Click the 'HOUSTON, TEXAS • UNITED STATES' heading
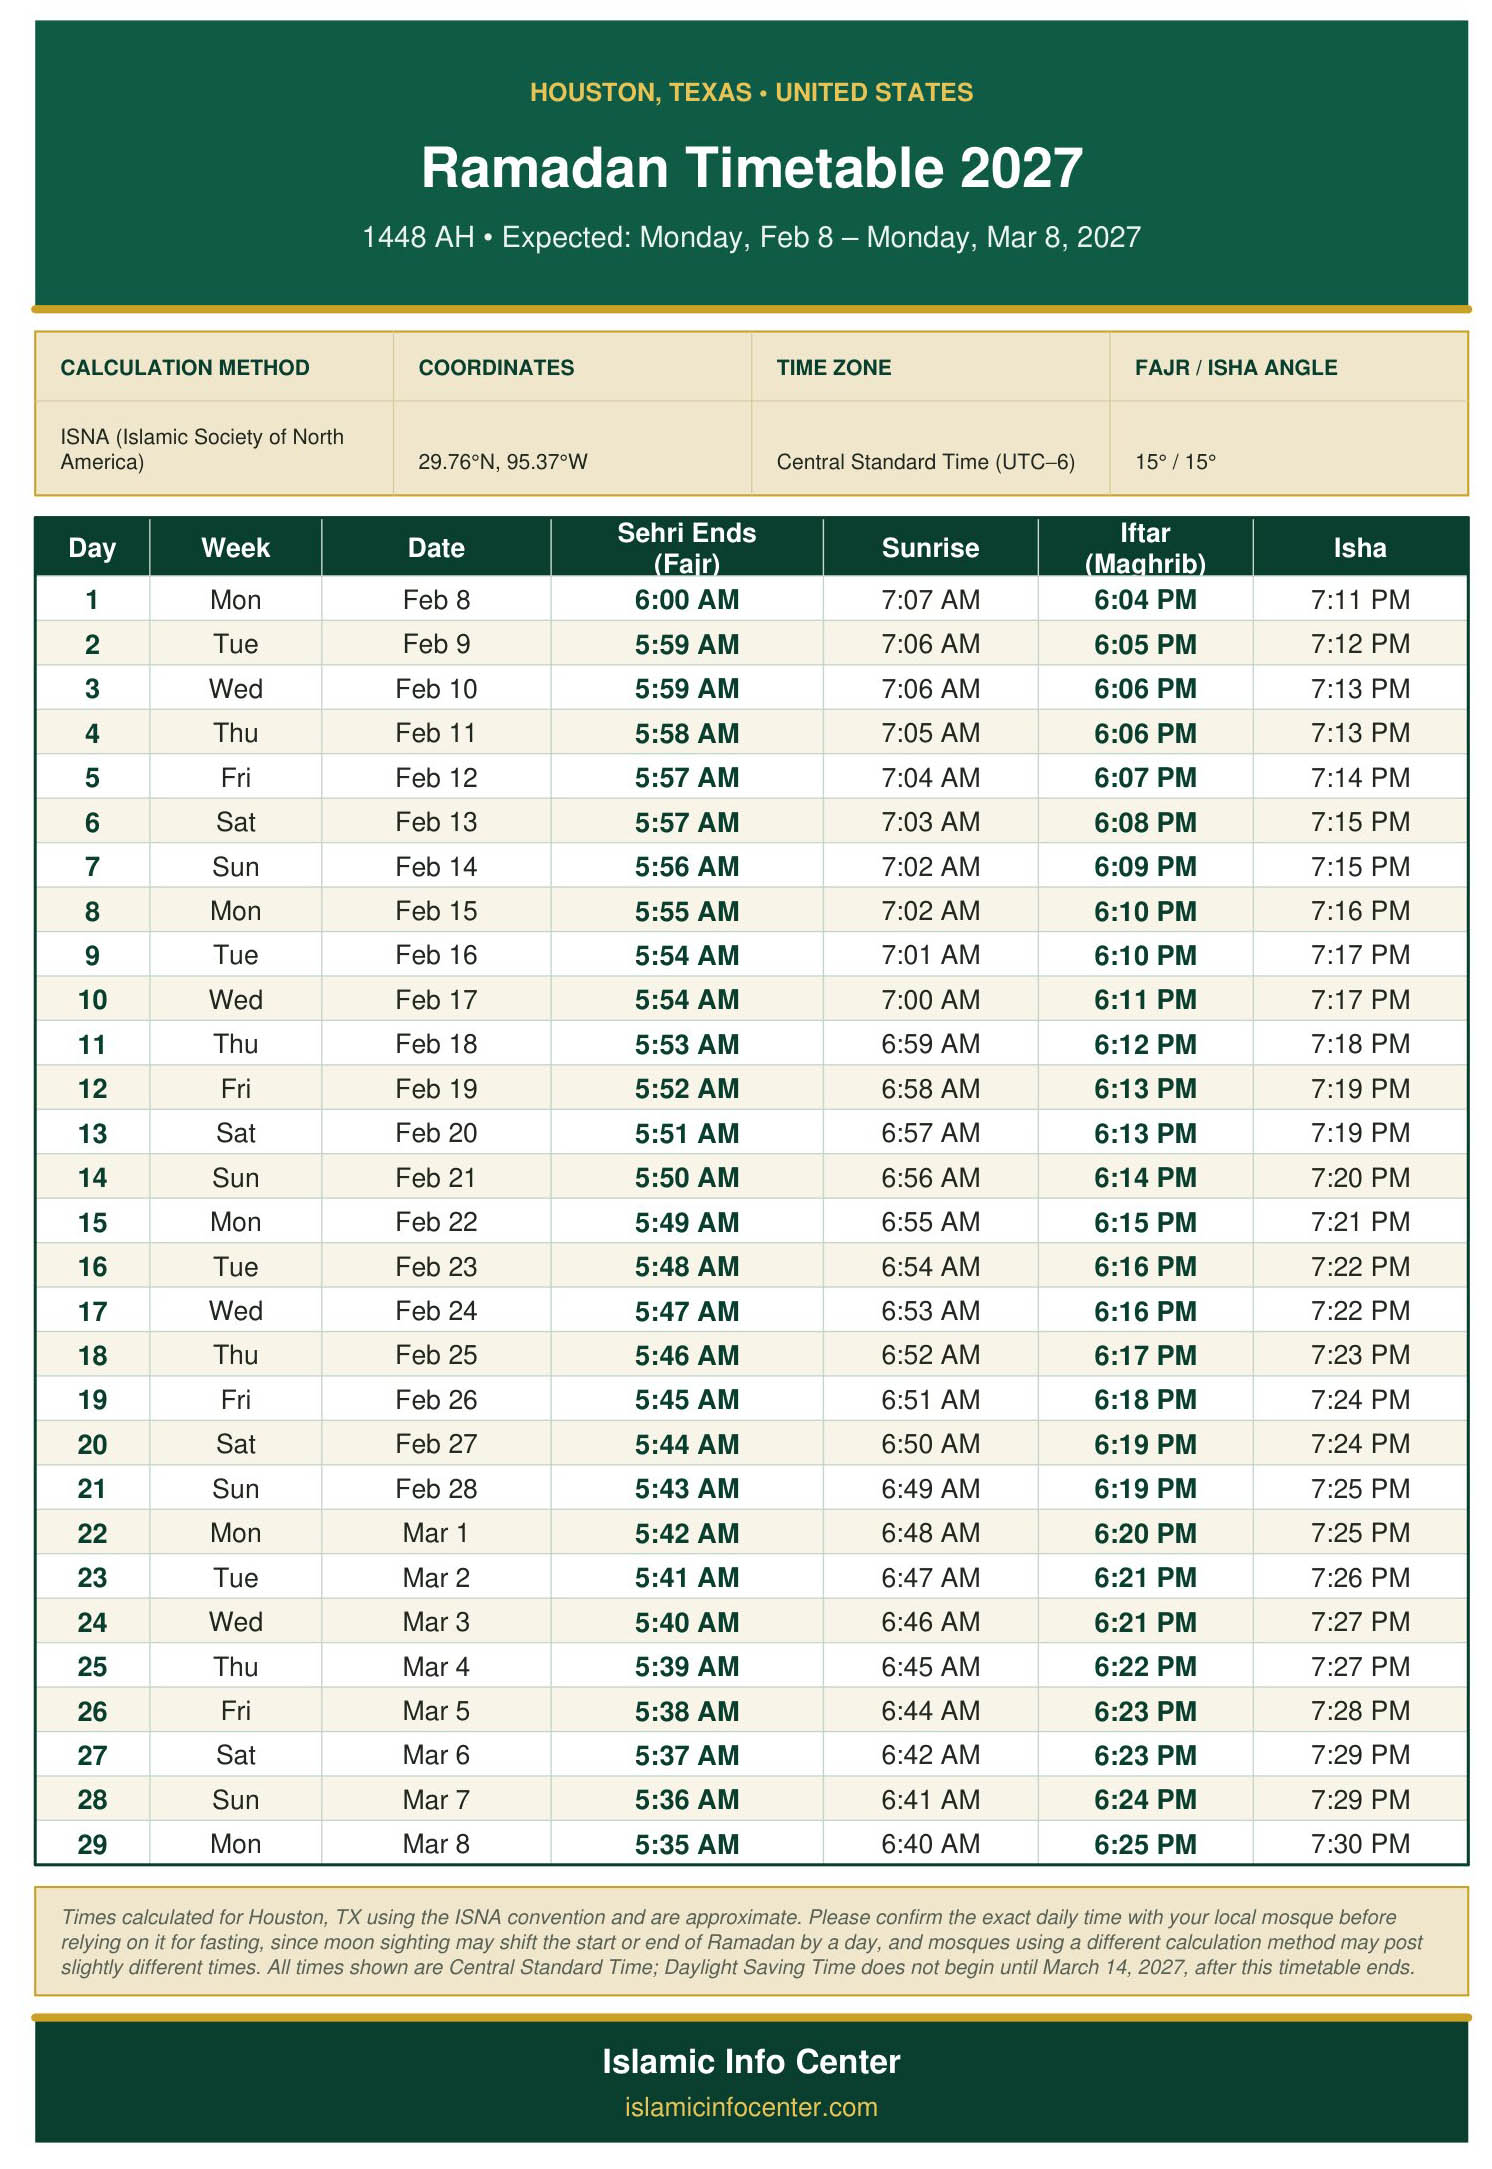Screen dimensions: 1492x2169 (x=751, y=92)
